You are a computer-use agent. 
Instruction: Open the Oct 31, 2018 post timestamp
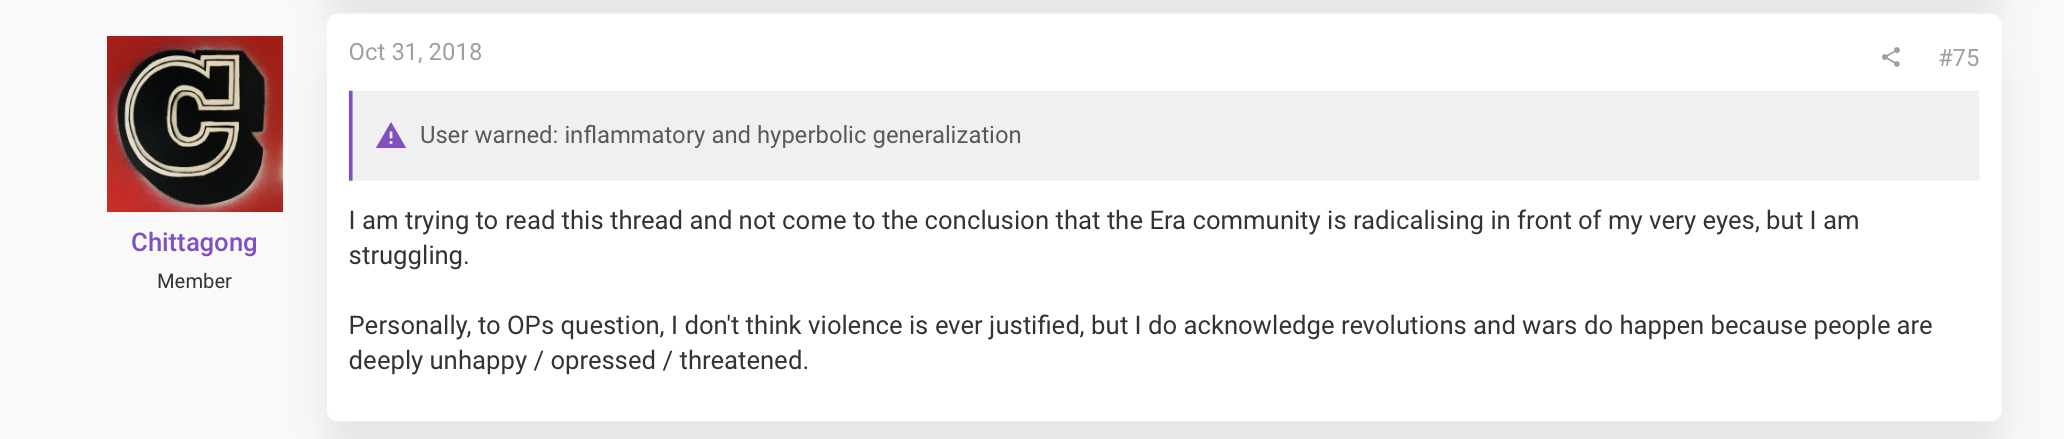pyautogui.click(x=415, y=52)
